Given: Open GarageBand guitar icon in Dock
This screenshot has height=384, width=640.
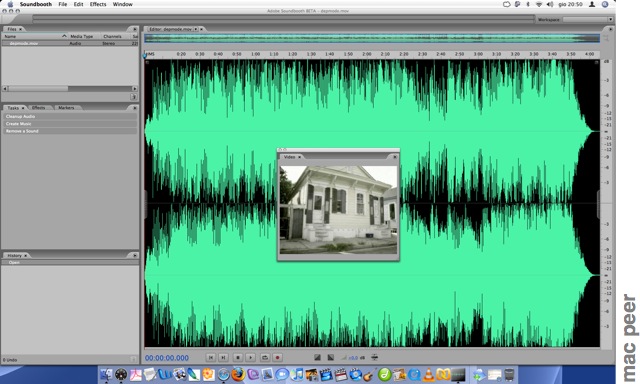Looking at the screenshot, I should coord(369,374).
